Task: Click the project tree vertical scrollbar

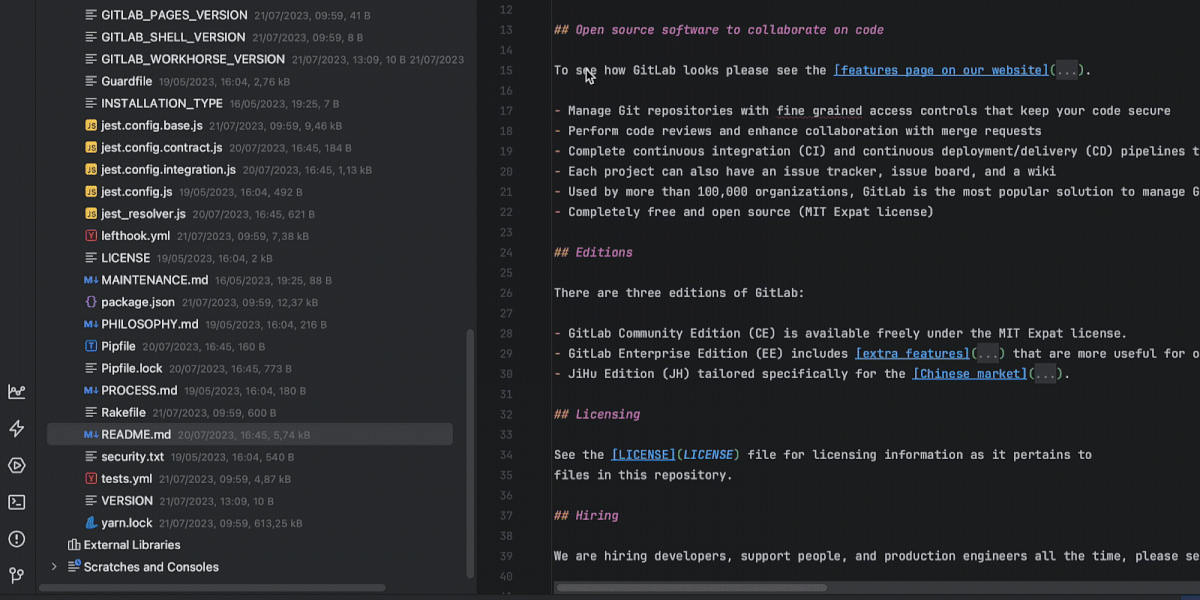Action: 470,450
